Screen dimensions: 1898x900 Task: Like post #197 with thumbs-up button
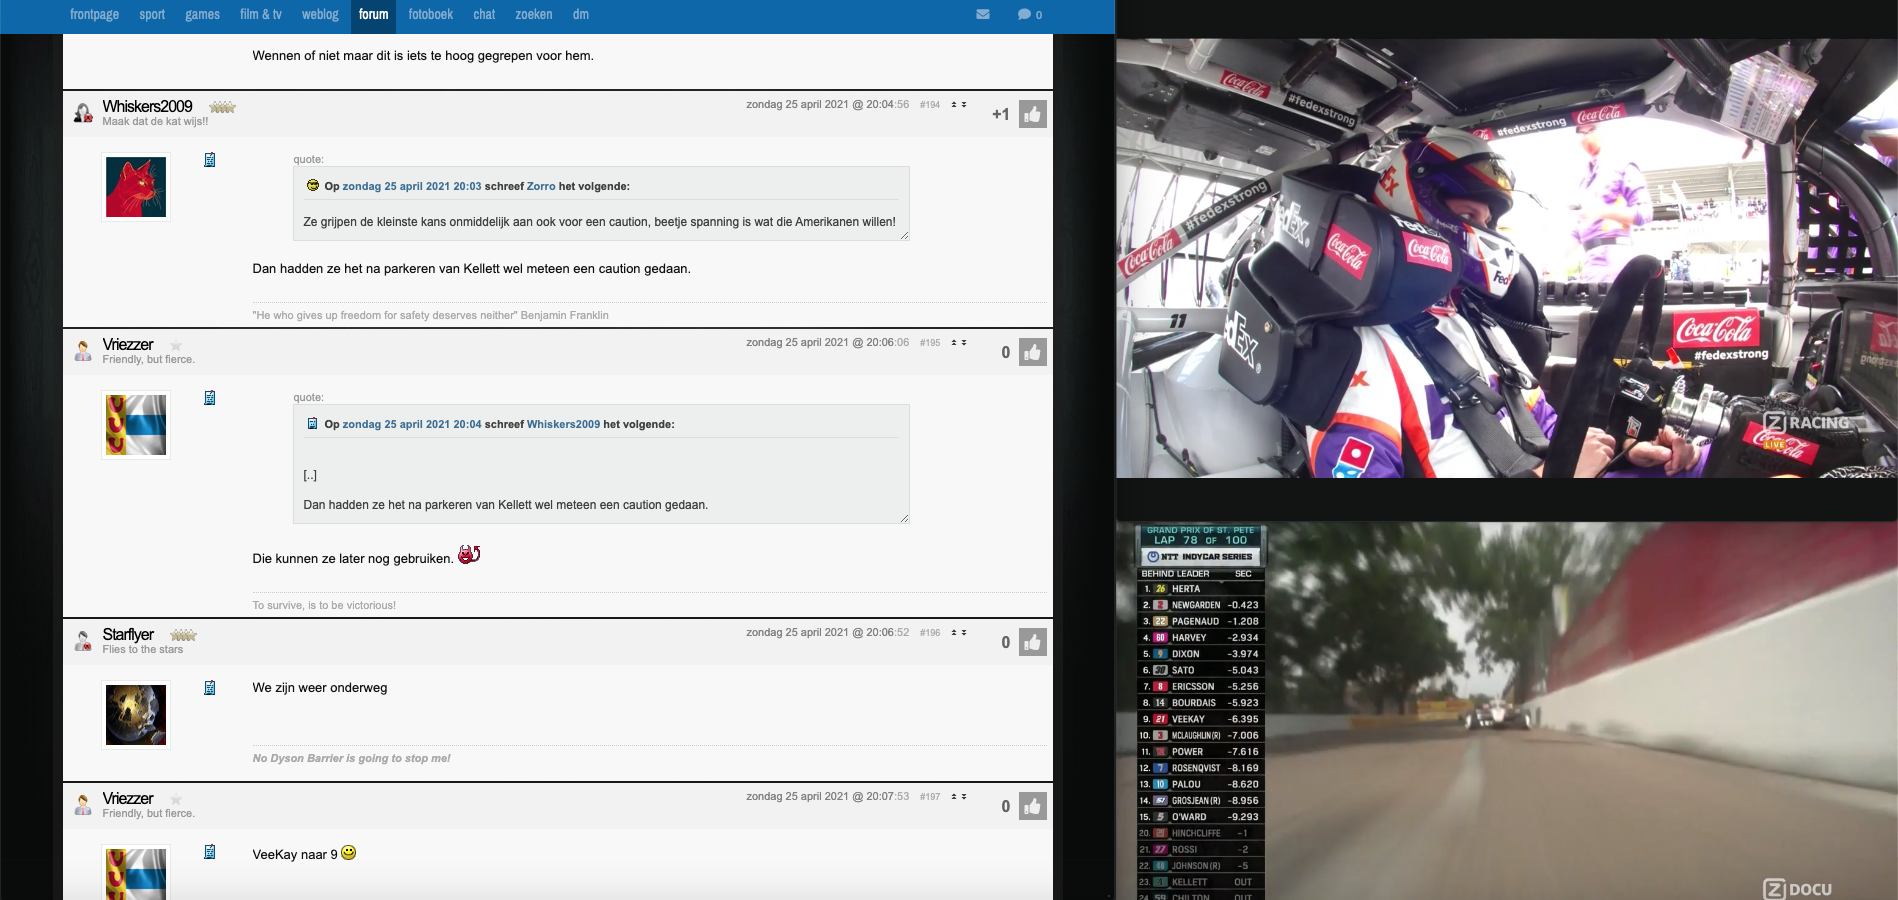point(1033,806)
